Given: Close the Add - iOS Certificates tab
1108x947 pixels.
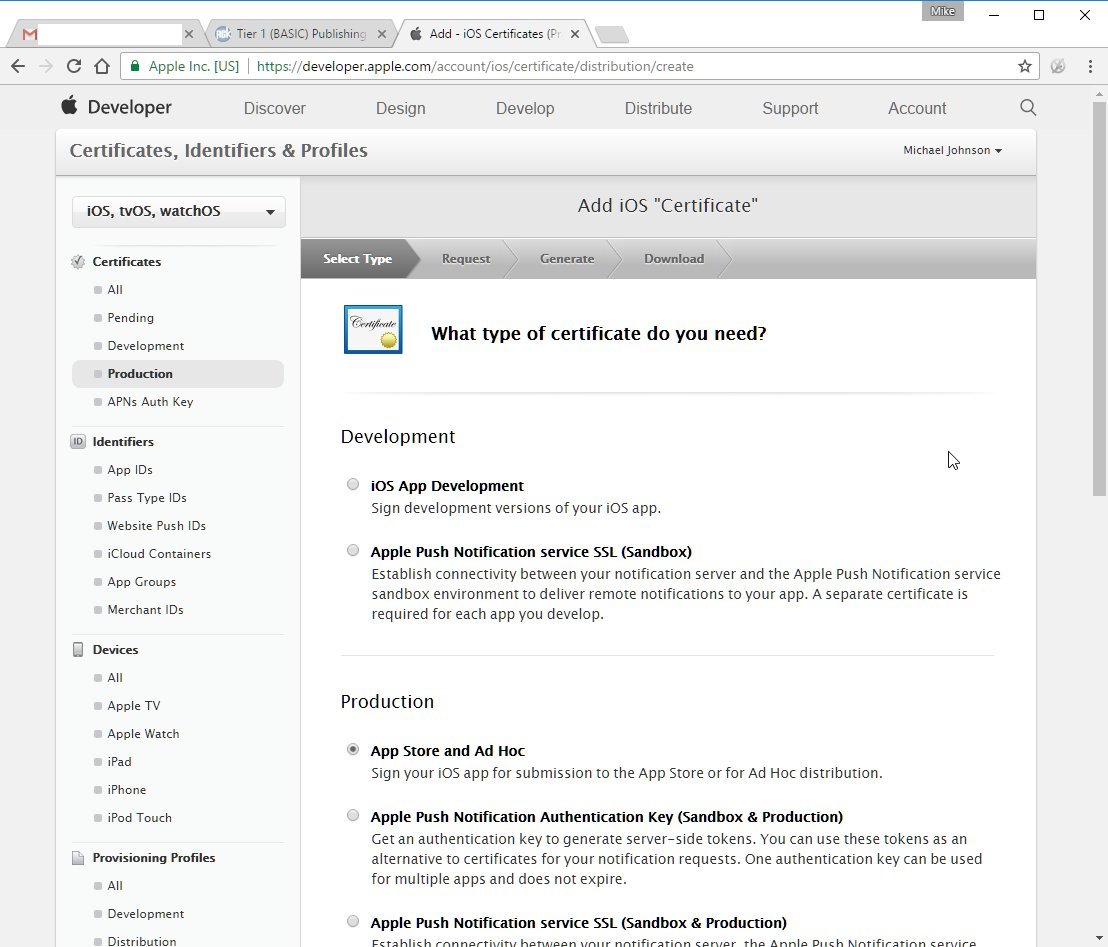Looking at the screenshot, I should click(x=574, y=34).
